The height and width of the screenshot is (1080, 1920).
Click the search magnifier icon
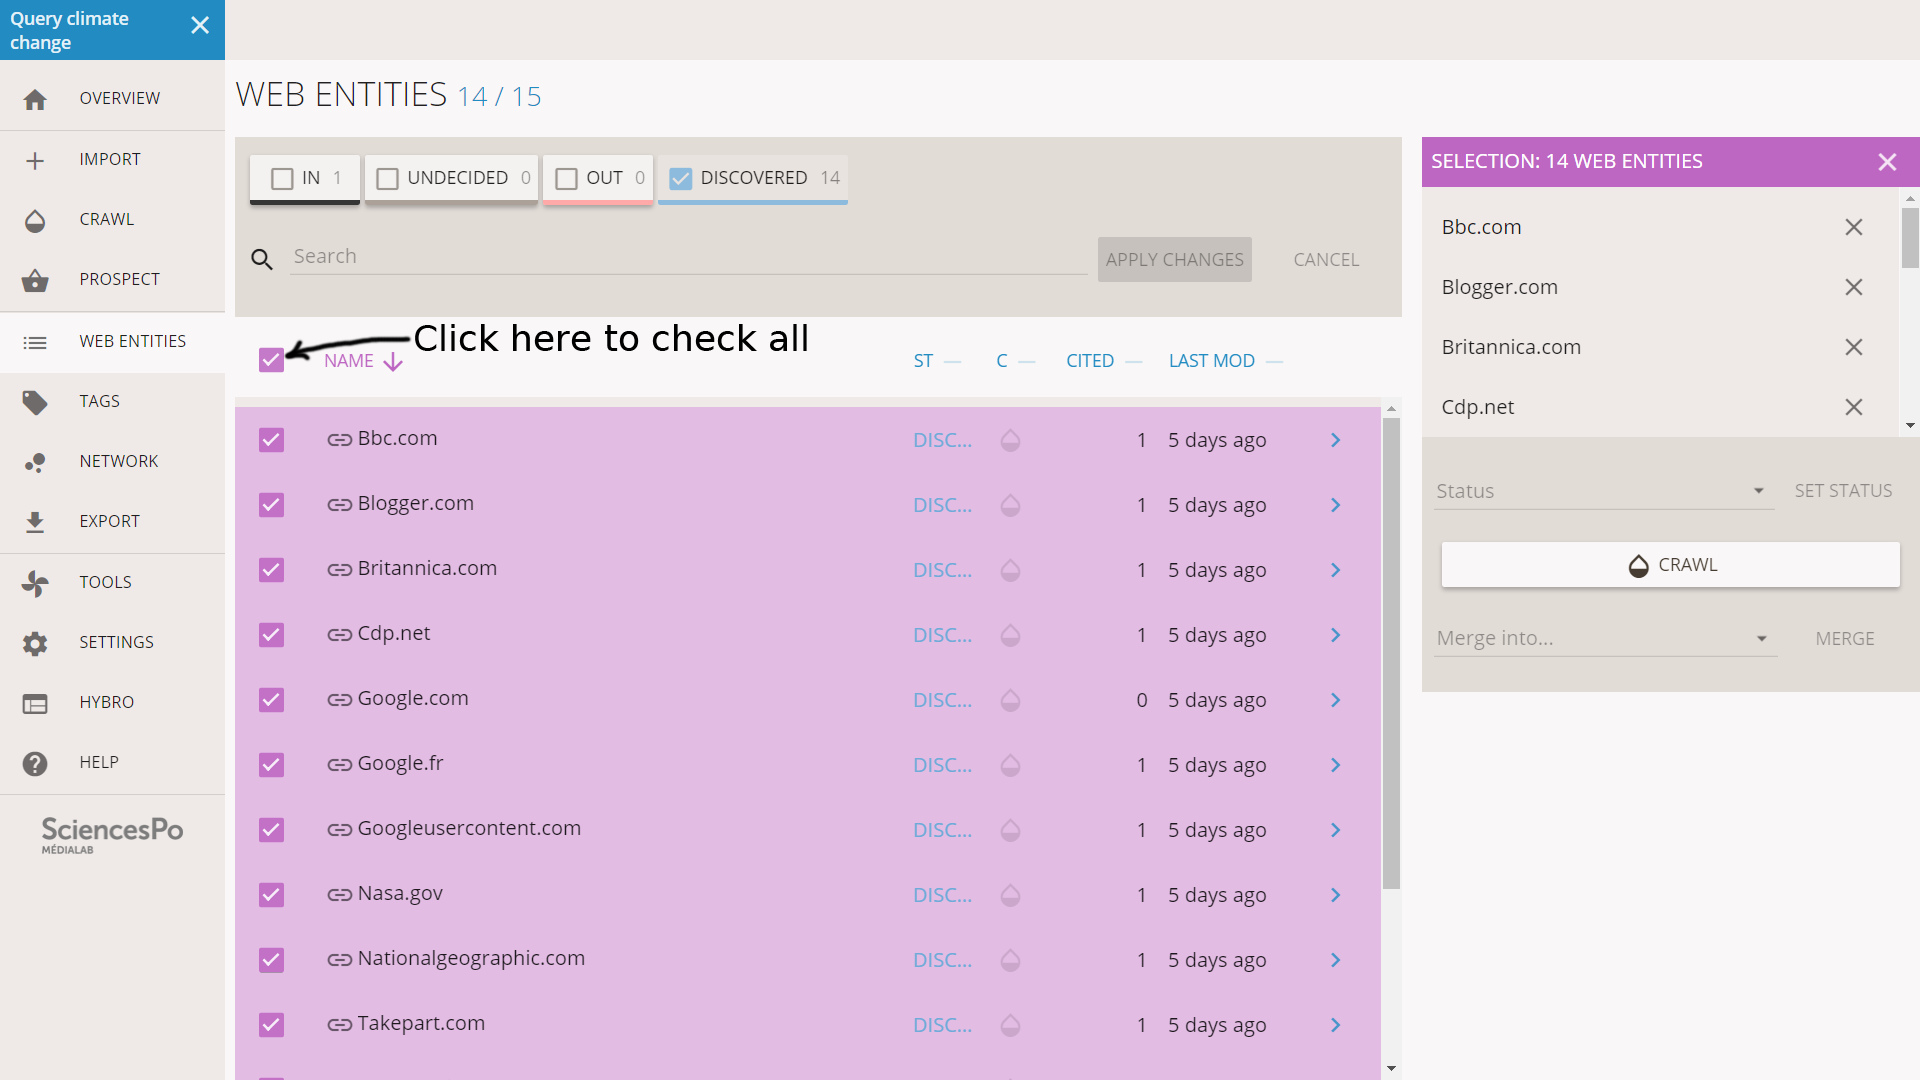click(x=262, y=260)
